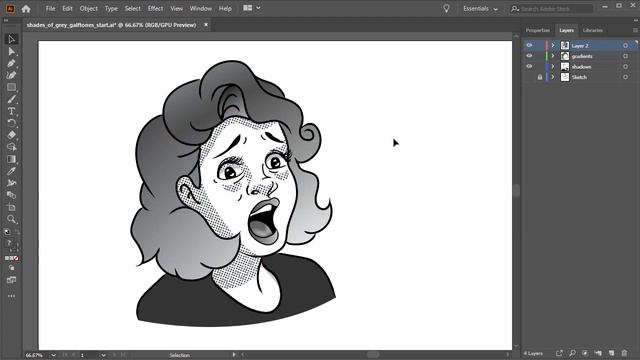Click Delete Selection trash icon in Layers panel
This screenshot has height=360, width=640.
624,353
